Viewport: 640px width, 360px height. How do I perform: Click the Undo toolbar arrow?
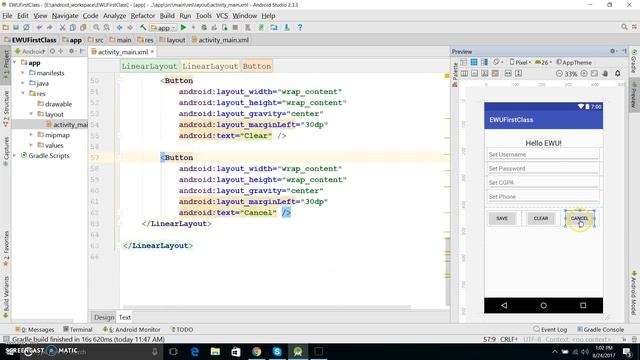pyautogui.click(x=39, y=27)
